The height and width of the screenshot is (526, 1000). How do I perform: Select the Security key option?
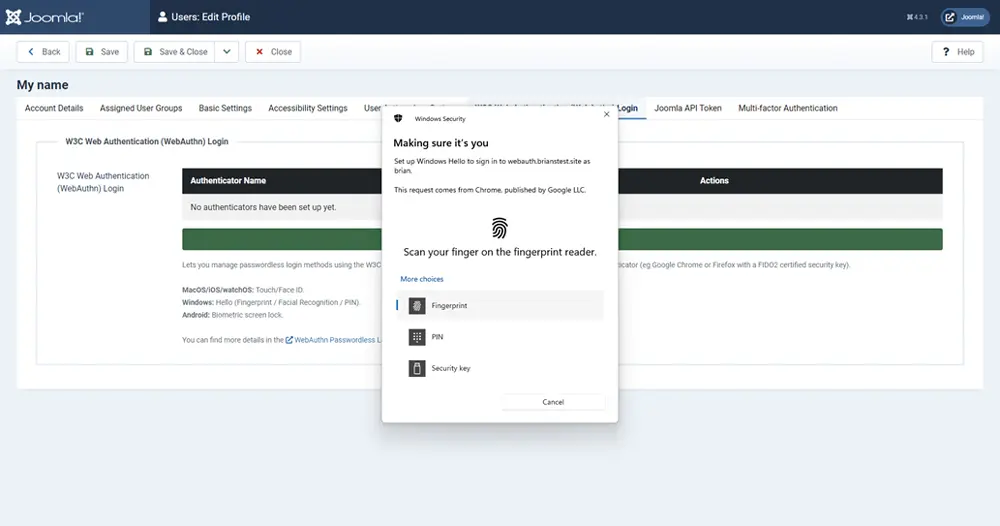pos(499,368)
